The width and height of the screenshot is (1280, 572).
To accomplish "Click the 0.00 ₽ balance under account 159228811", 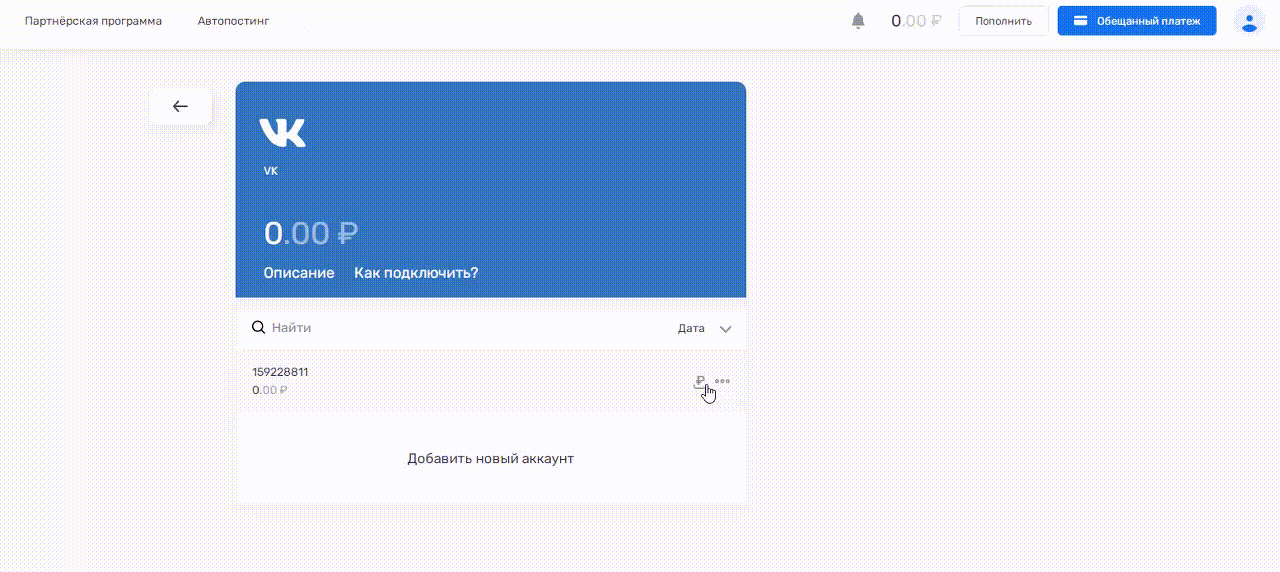I will (270, 390).
